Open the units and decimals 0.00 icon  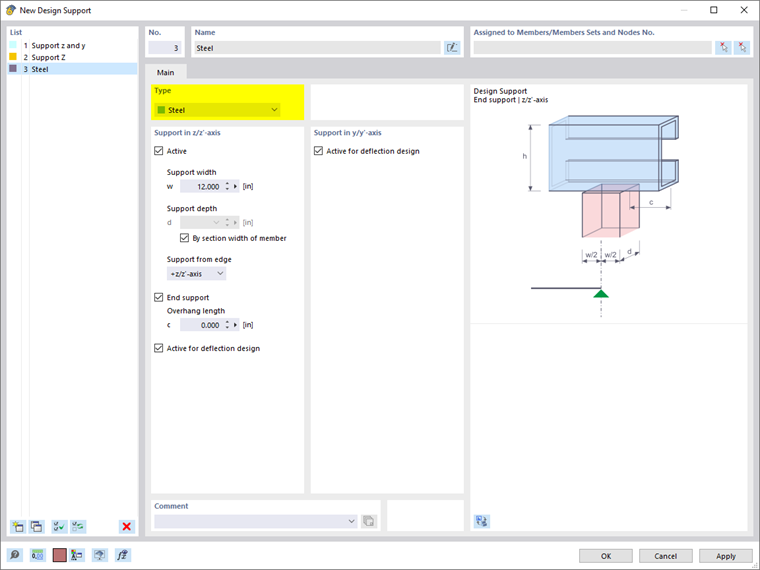37,555
